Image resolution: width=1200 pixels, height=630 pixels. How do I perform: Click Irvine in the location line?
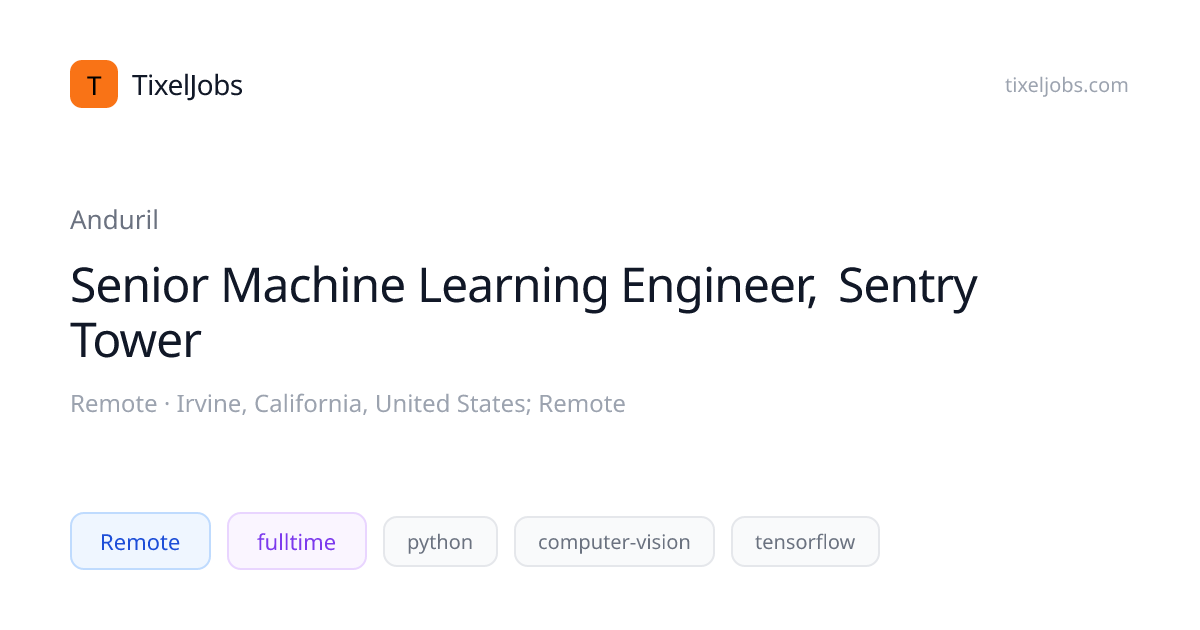(210, 404)
